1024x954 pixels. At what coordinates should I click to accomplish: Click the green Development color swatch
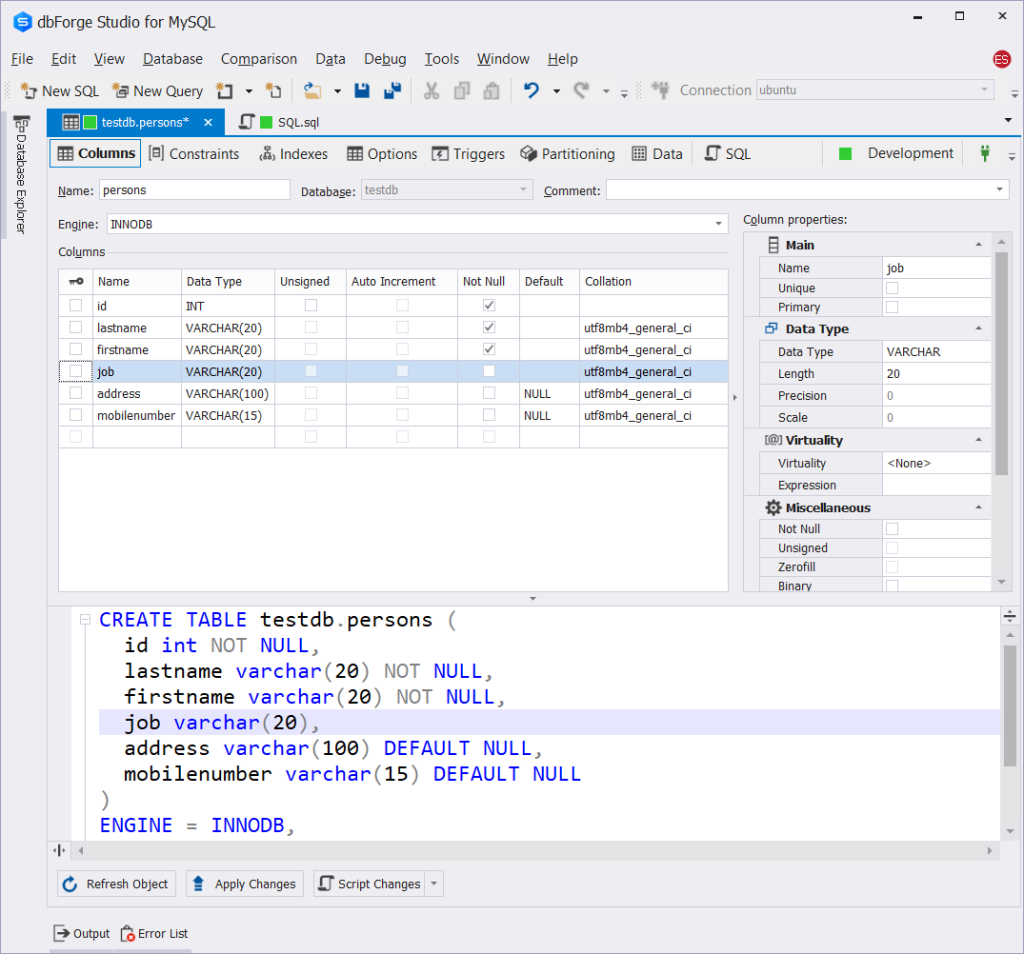[x=845, y=154]
